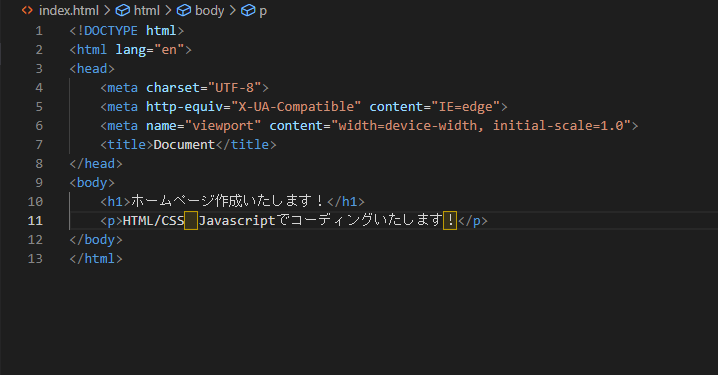Click the p breadcrumb segment
This screenshot has width=718, height=375.
coord(263,11)
